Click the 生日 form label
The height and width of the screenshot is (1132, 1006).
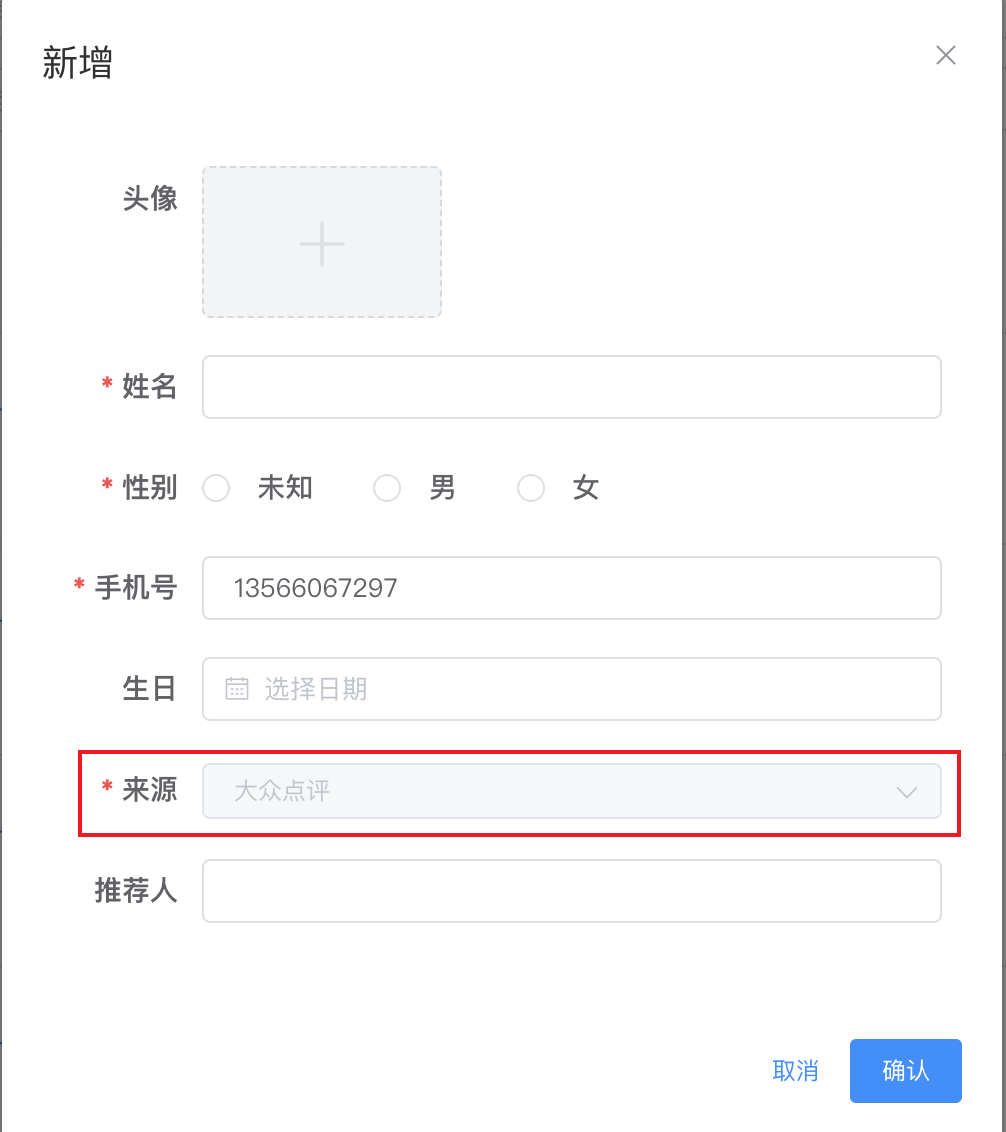coord(150,689)
